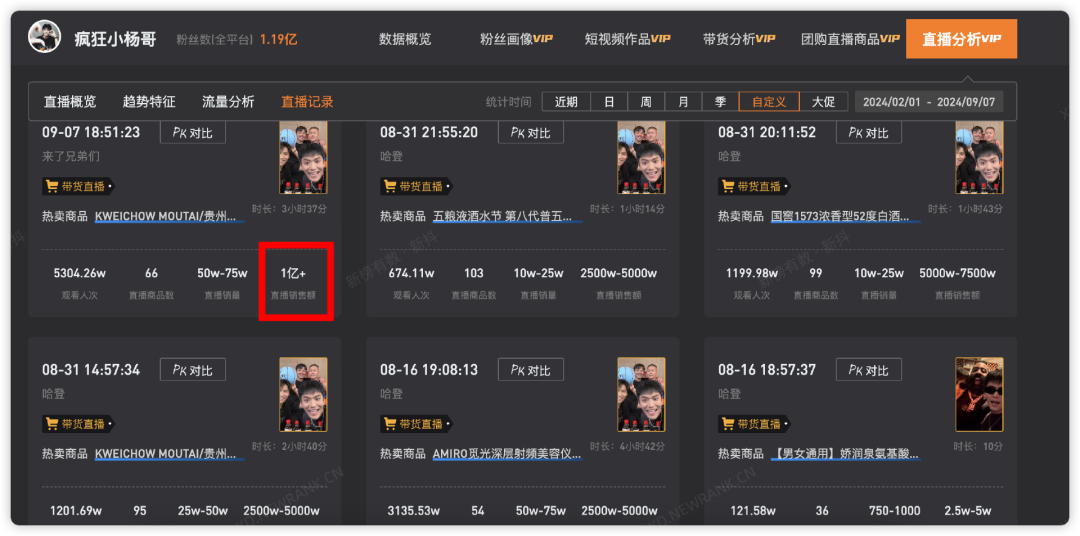Switch to 流量分析 sub-tab
Viewport: 1080px width, 536px height.
click(x=228, y=102)
